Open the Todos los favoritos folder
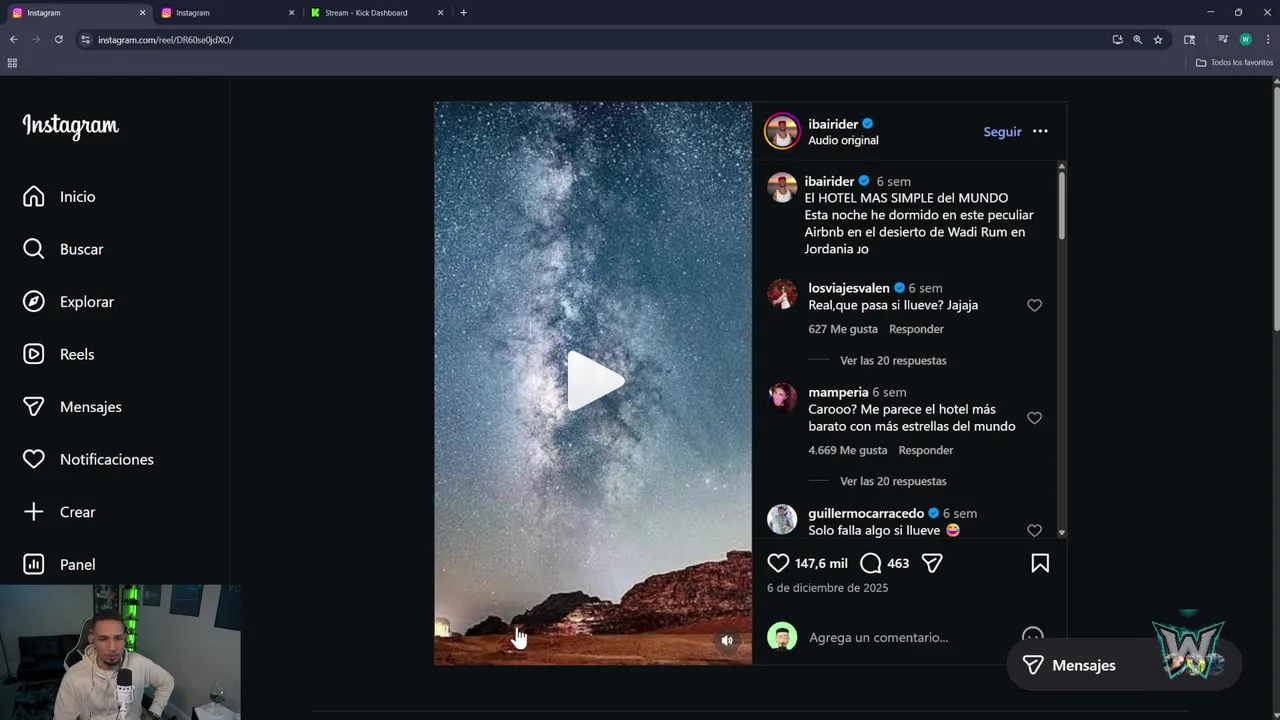The width and height of the screenshot is (1280, 720). click(1234, 63)
